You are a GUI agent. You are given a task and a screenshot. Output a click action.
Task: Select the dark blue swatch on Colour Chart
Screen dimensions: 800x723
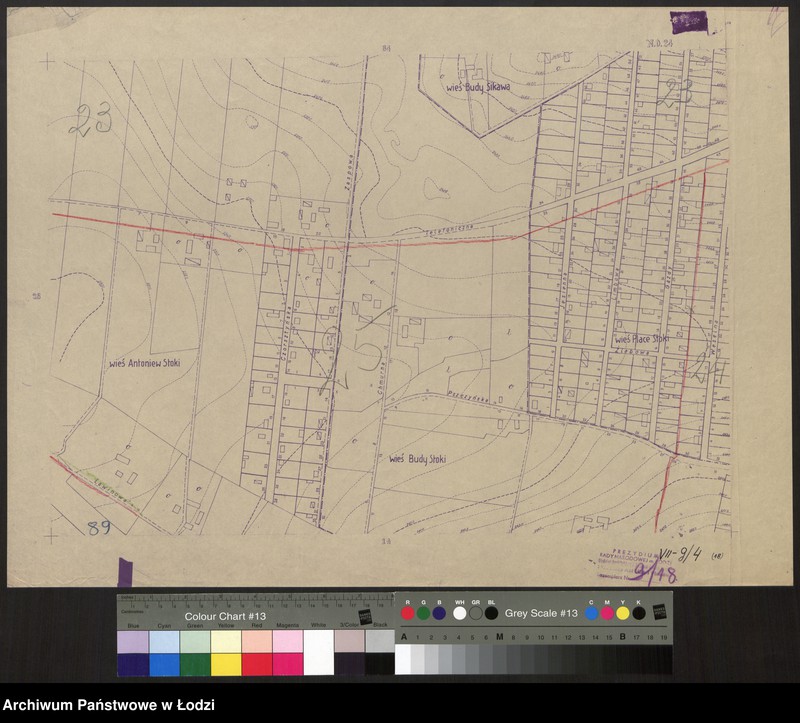(x=133, y=664)
